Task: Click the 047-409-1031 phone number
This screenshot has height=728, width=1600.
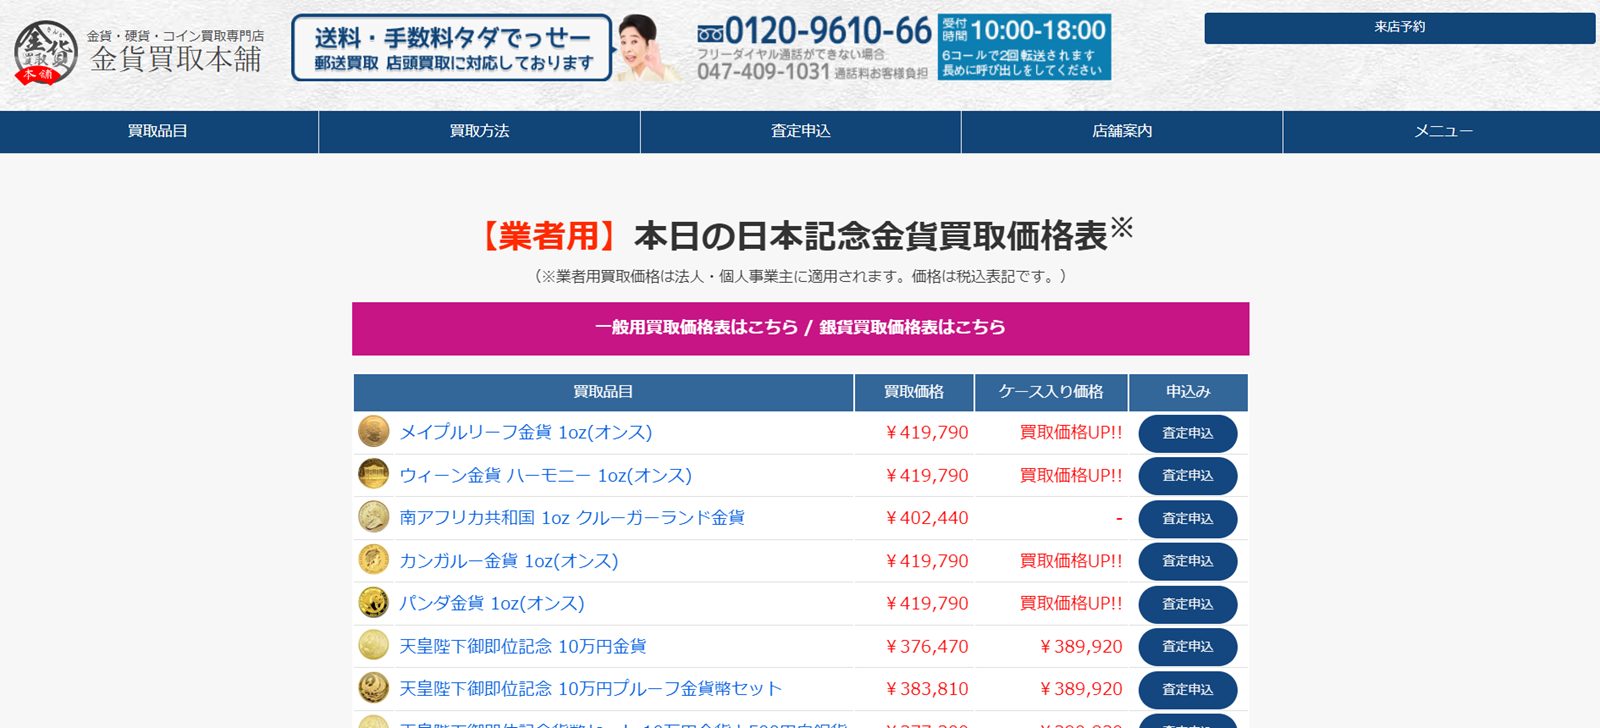Action: pyautogui.click(x=764, y=71)
